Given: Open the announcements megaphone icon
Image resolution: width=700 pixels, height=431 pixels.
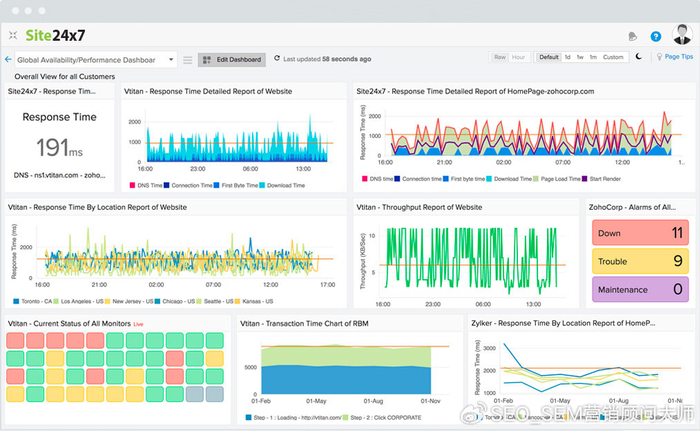Looking at the screenshot, I should point(632,36).
